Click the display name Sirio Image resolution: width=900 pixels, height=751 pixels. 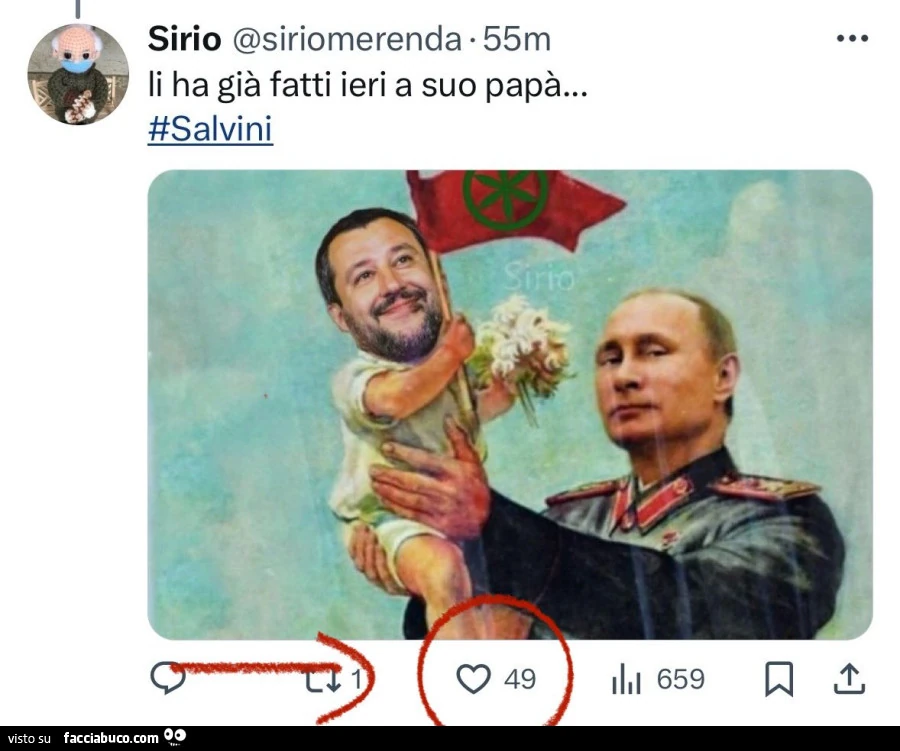[184, 40]
